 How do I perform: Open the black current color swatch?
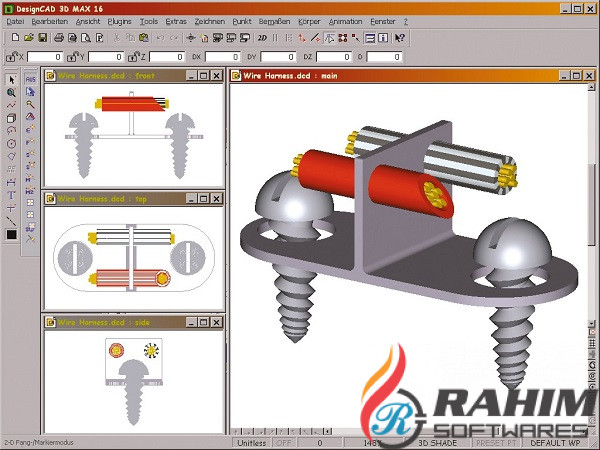click(11, 235)
